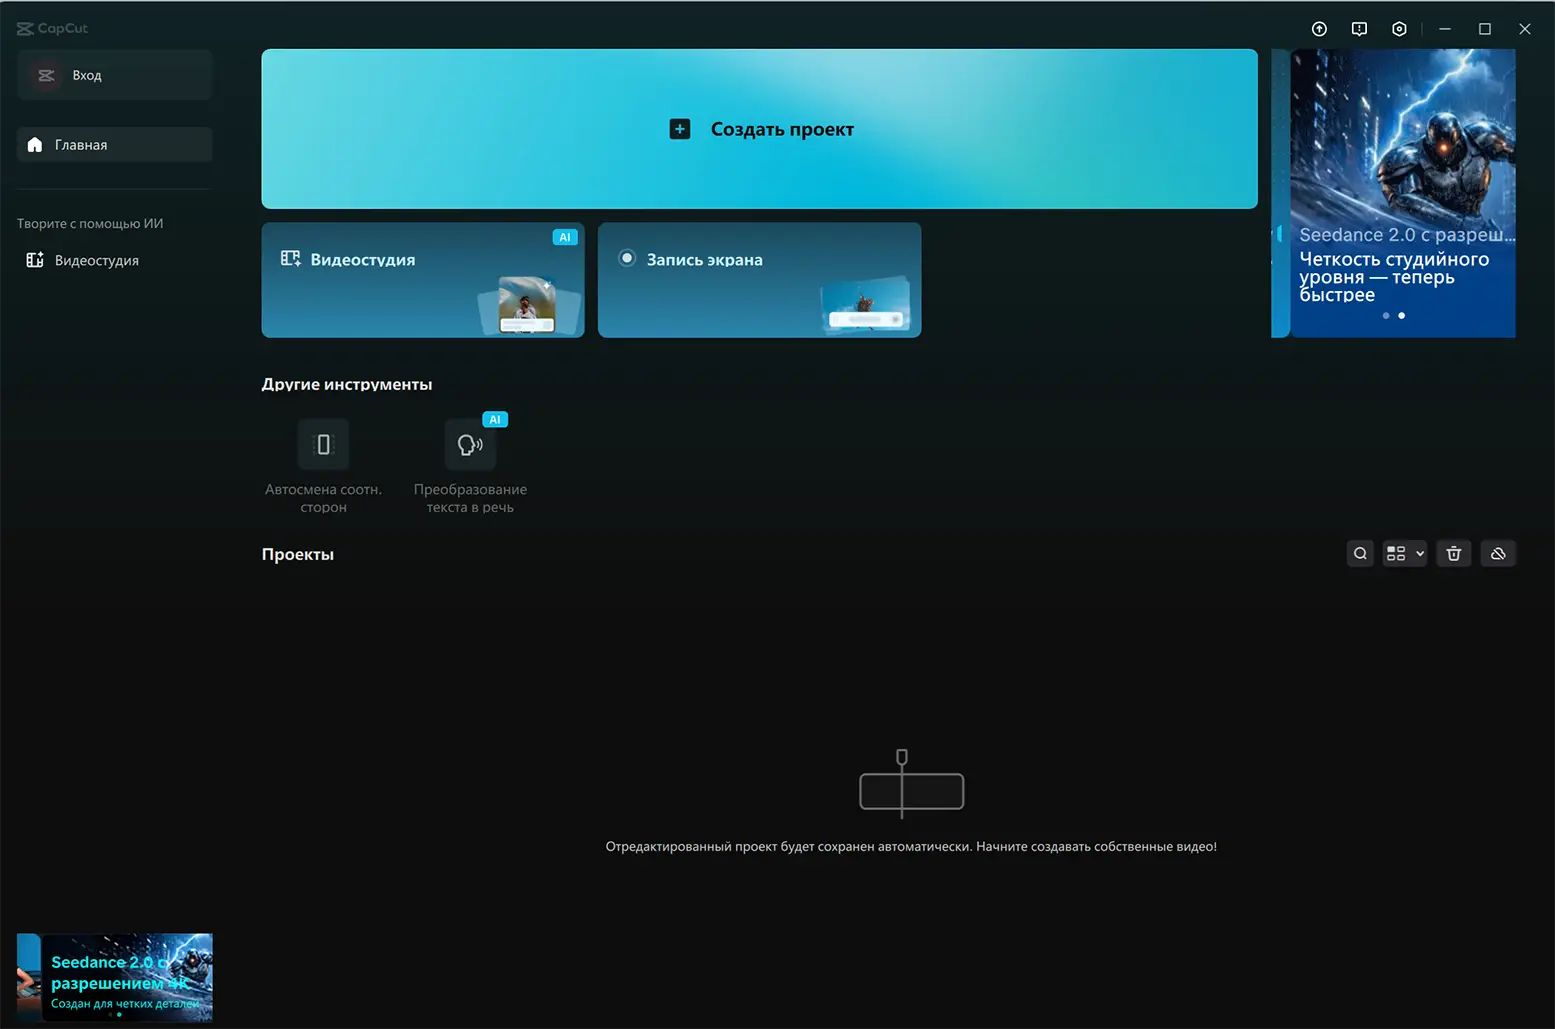Search projects with the magnifier icon
Screen dimensions: 1555x1029
1360,554
